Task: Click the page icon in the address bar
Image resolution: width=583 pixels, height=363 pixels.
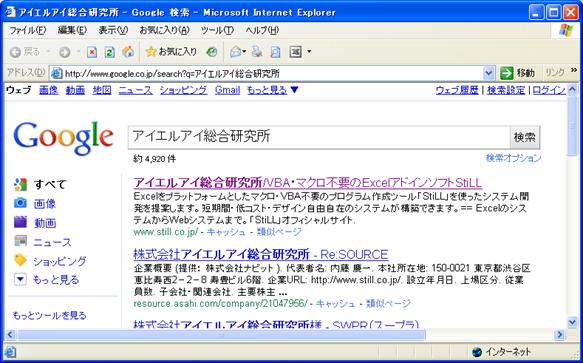Action: tap(57, 74)
